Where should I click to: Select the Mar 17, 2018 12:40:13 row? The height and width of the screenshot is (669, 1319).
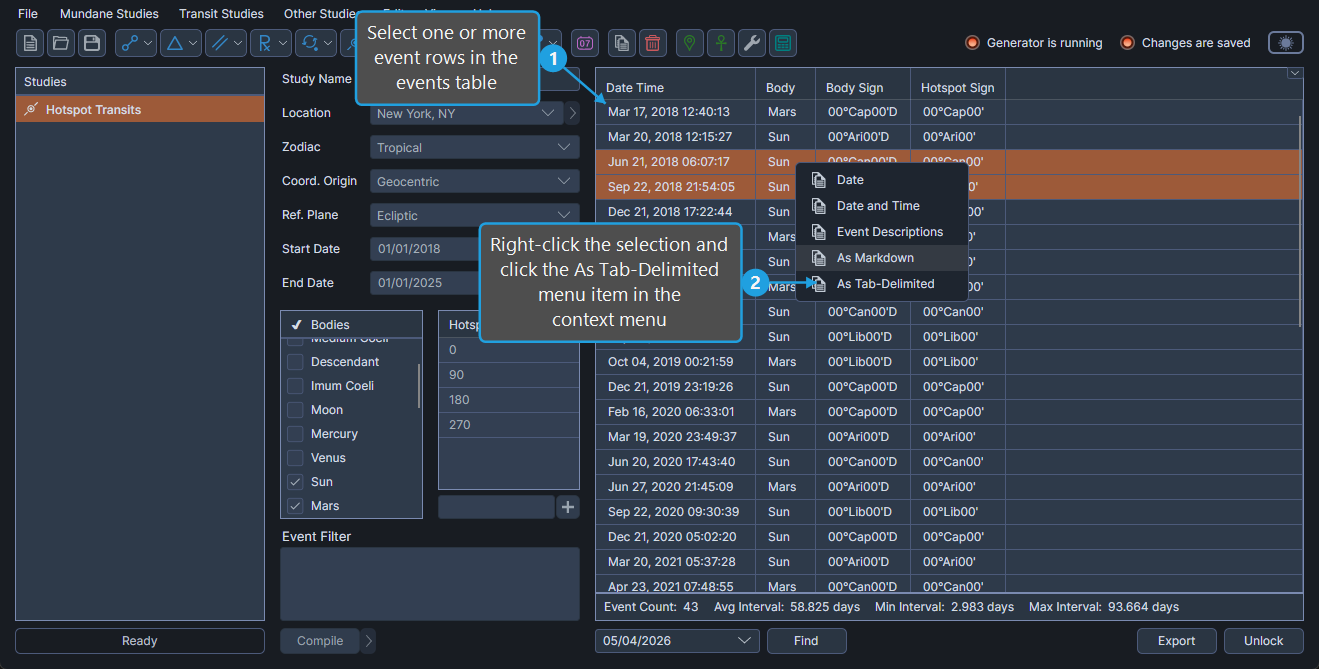948,112
